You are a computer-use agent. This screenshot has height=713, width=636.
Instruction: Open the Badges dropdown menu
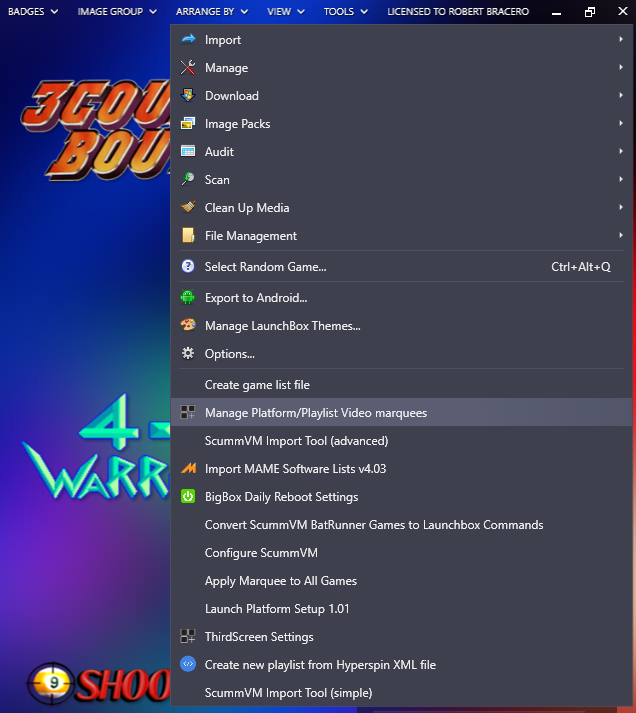pyautogui.click(x=33, y=11)
